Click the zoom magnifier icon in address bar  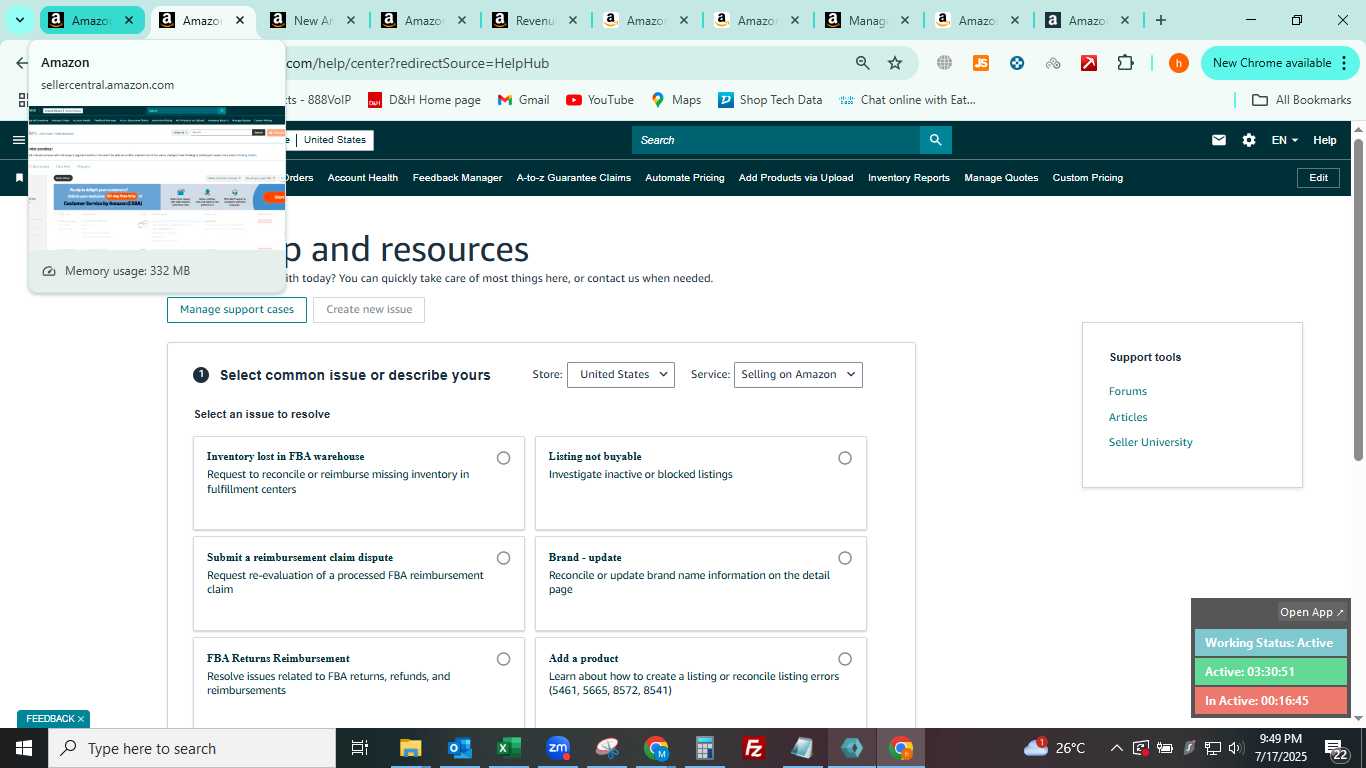click(862, 63)
